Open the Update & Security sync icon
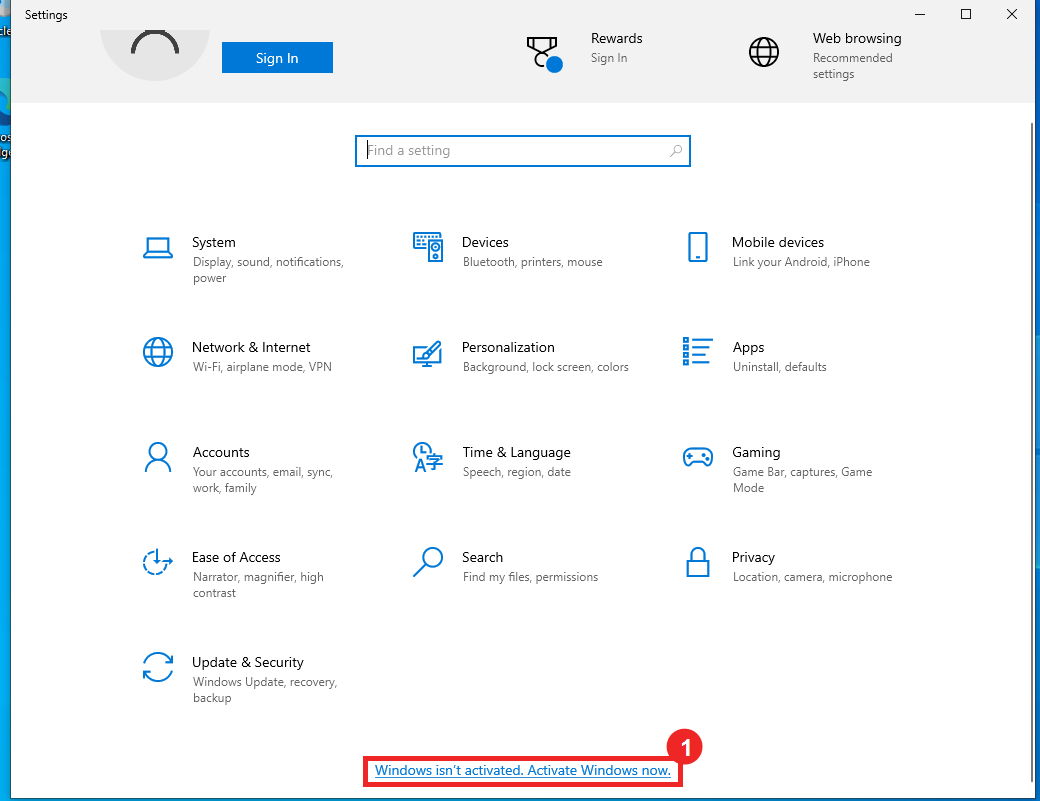Image resolution: width=1040 pixels, height=801 pixels. (158, 667)
